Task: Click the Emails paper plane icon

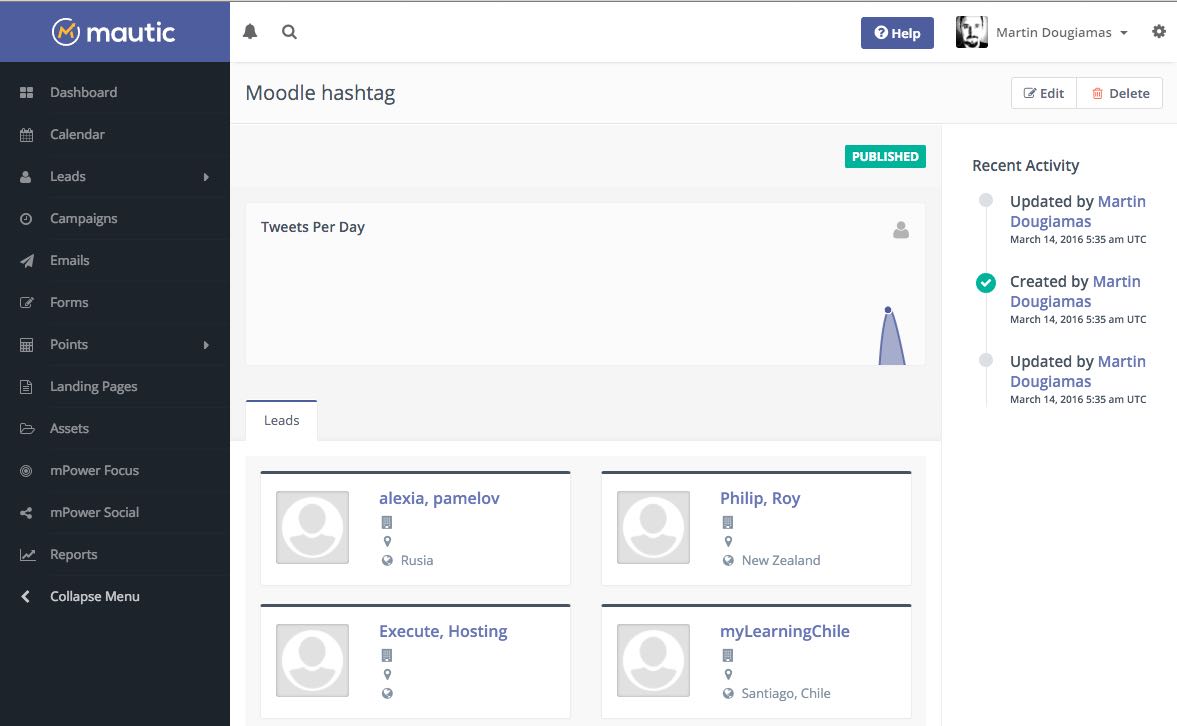Action: (26, 261)
